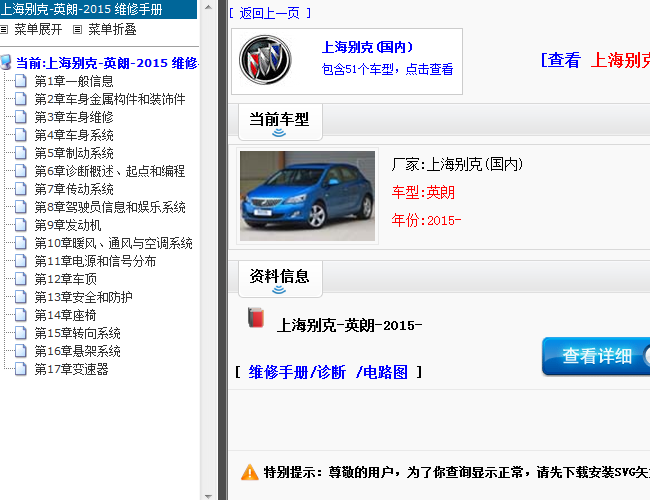Select the 资料信息 section tab
Viewport: 650px width, 500px height.
pyautogui.click(x=280, y=279)
